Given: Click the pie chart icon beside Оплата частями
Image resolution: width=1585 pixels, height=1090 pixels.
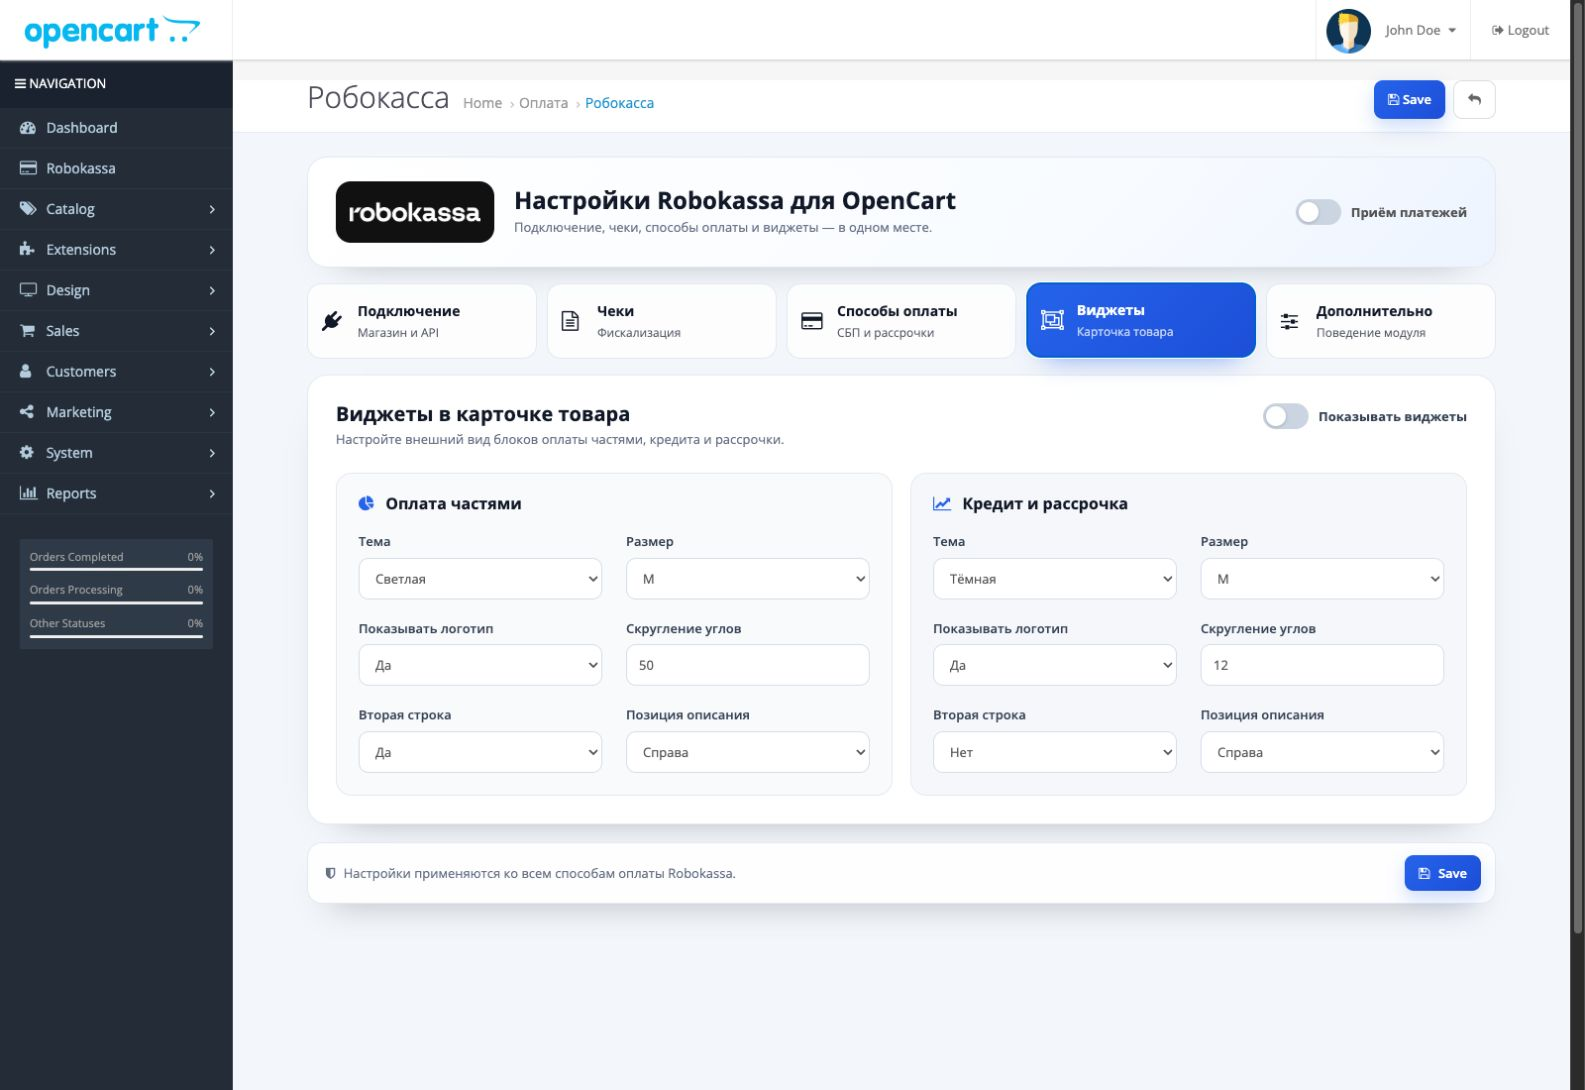Looking at the screenshot, I should pyautogui.click(x=366, y=504).
